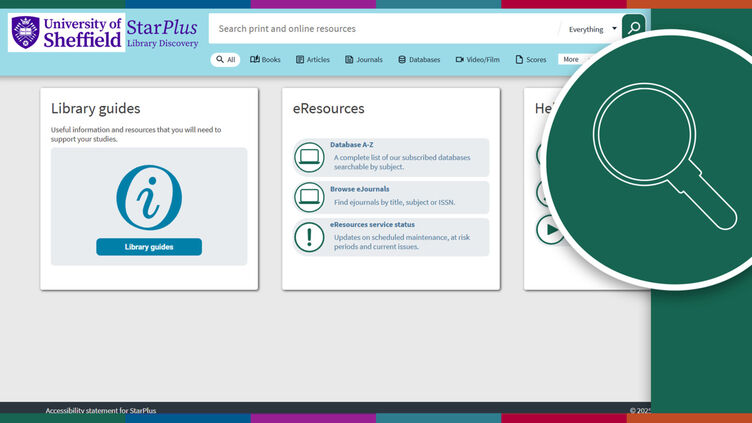The height and width of the screenshot is (423, 752).
Task: Click the magnifier search submit button
Action: [x=633, y=27]
